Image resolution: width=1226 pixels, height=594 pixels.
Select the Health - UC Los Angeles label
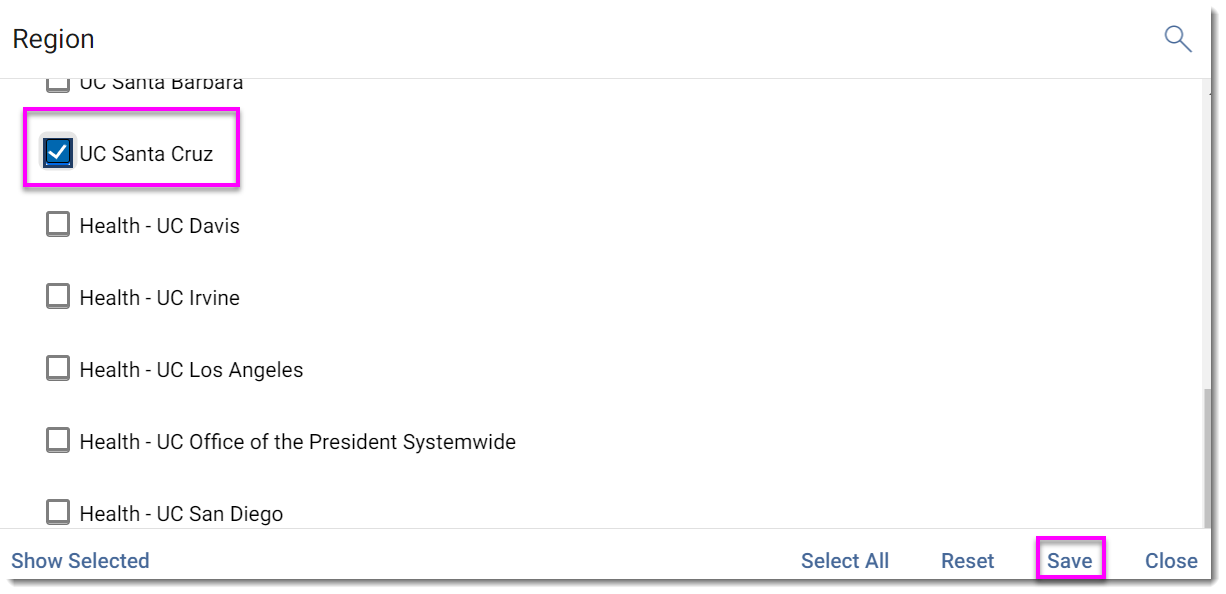pos(191,370)
